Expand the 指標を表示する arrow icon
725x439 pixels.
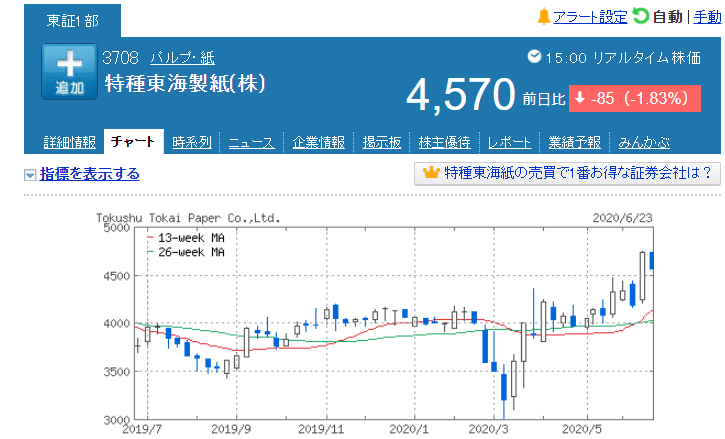30,175
